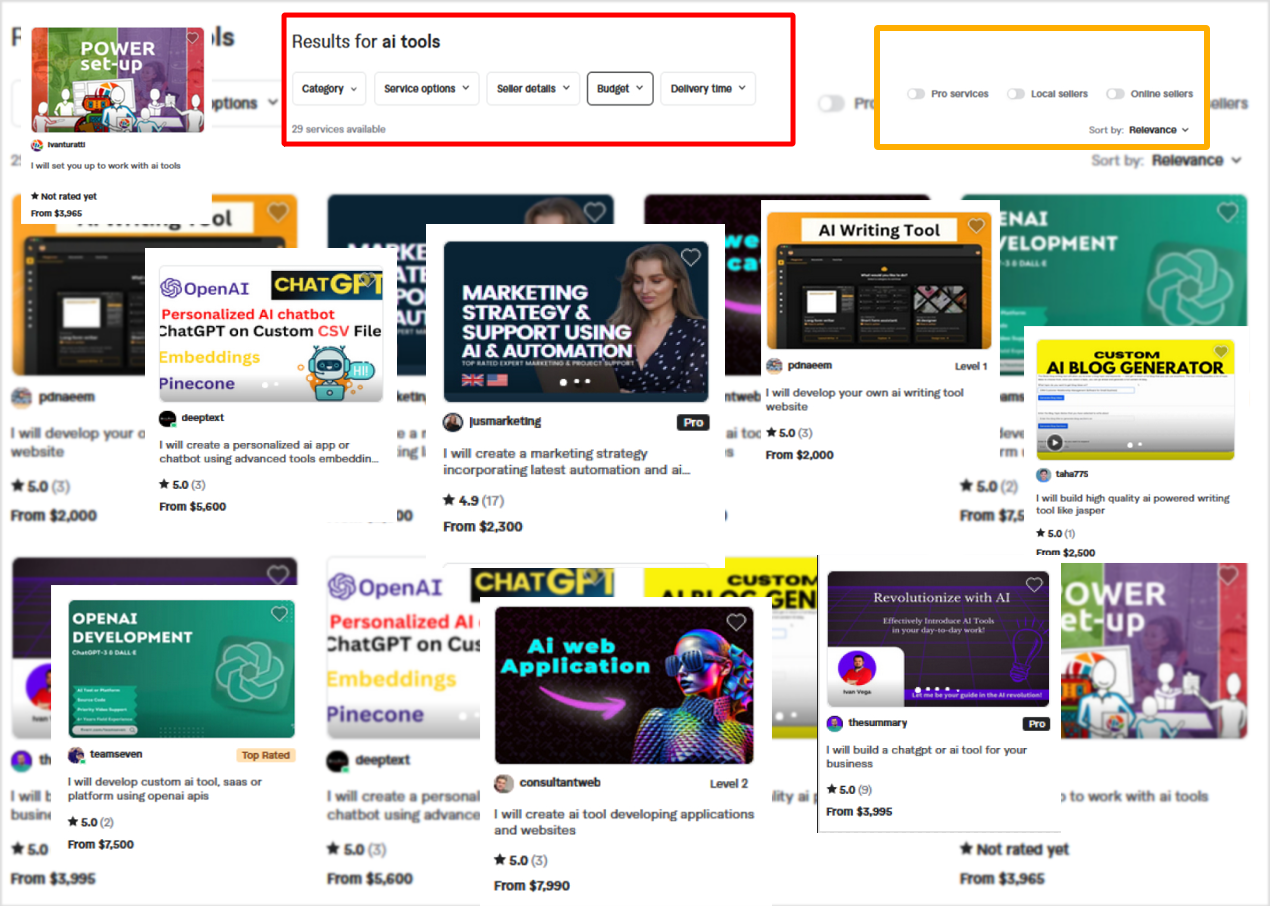
Task: Heart the Custom AI Blog Generator gig by taha775
Action: (x=1220, y=352)
